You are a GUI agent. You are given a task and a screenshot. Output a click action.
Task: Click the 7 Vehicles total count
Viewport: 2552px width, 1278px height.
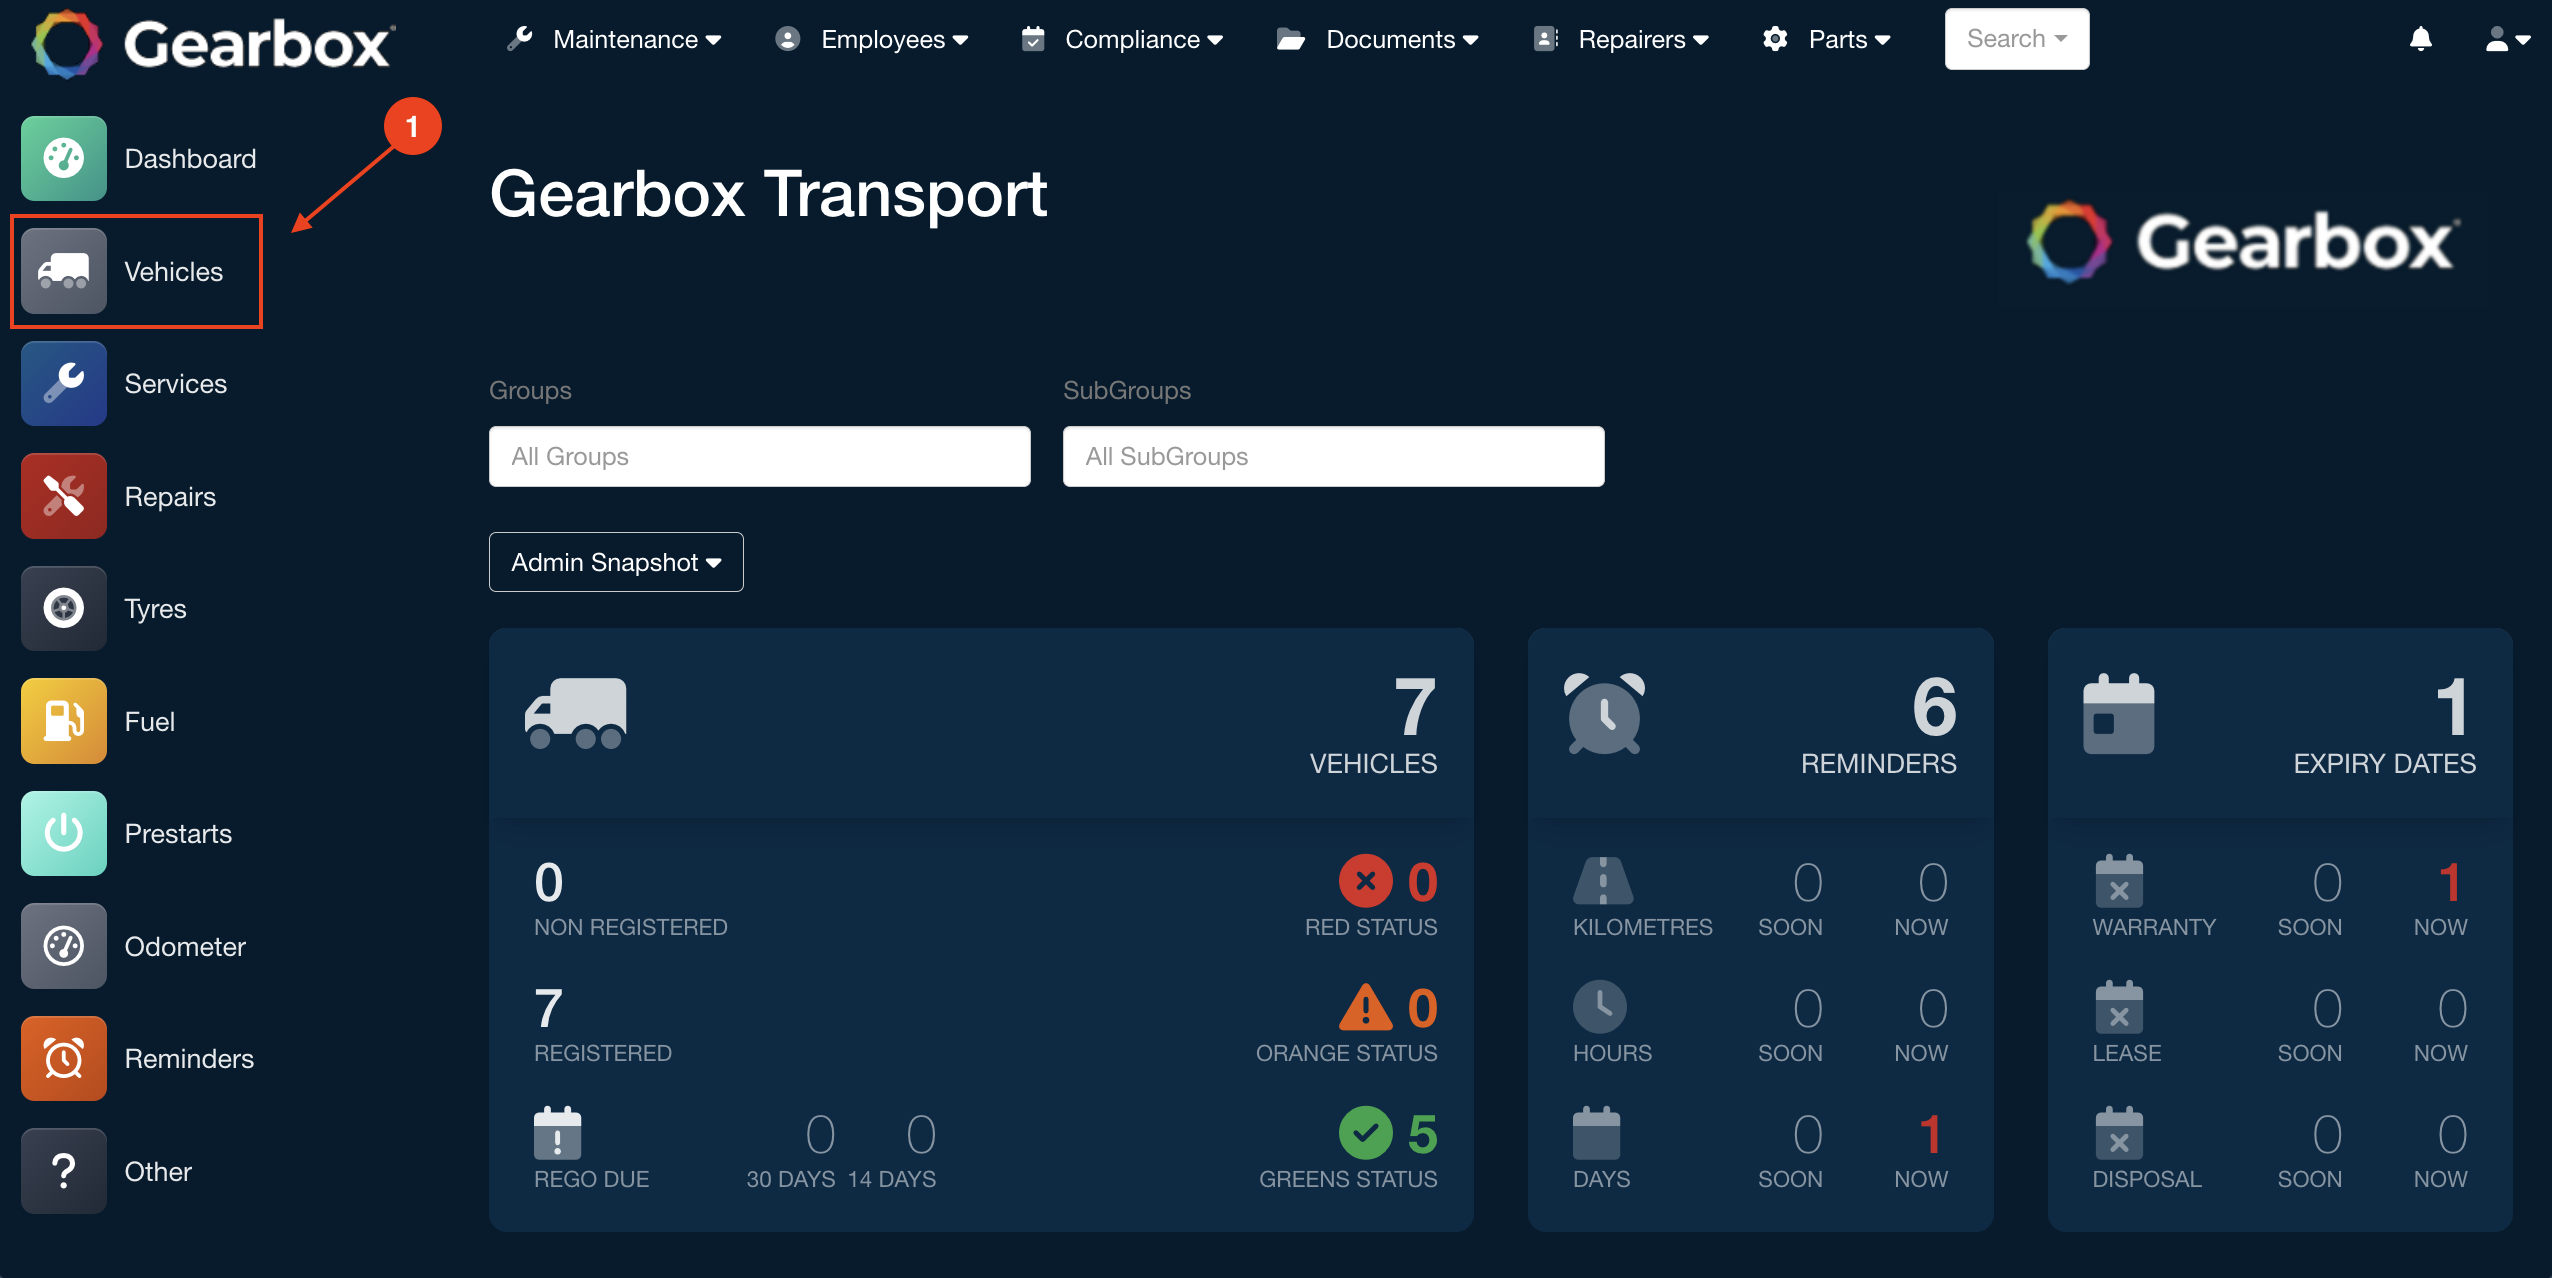pos(1415,707)
